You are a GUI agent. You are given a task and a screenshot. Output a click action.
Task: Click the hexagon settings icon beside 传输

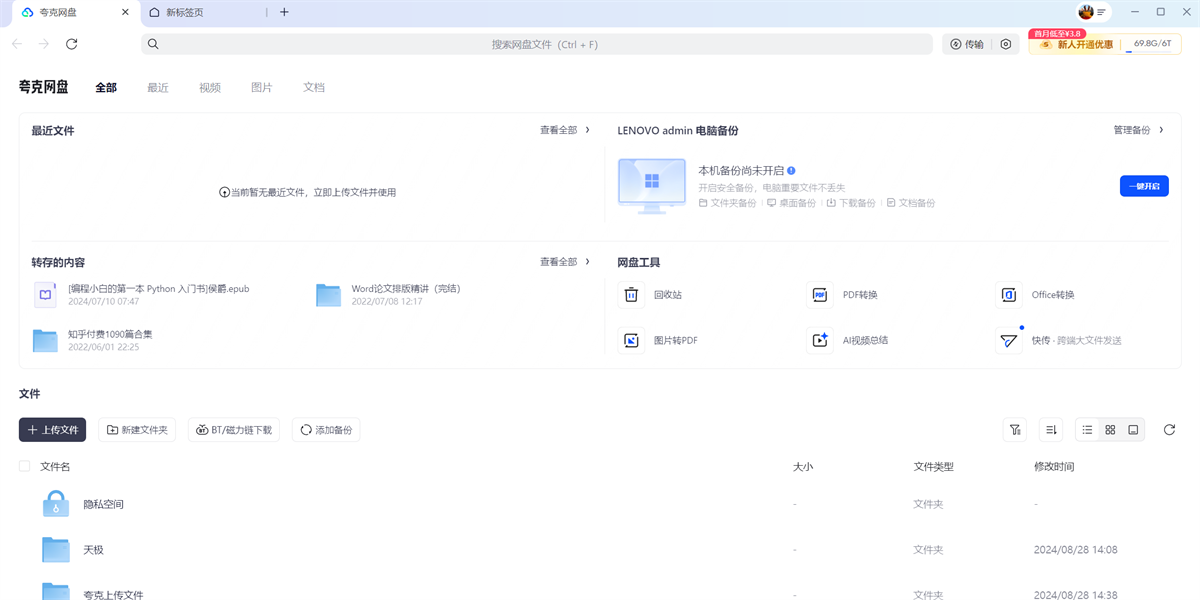tap(1006, 44)
